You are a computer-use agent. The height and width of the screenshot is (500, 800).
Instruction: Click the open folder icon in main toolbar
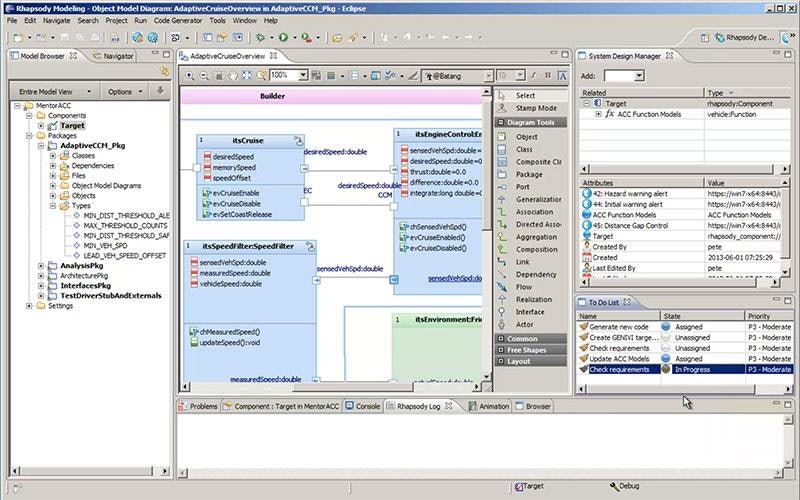pyautogui.click(x=337, y=37)
